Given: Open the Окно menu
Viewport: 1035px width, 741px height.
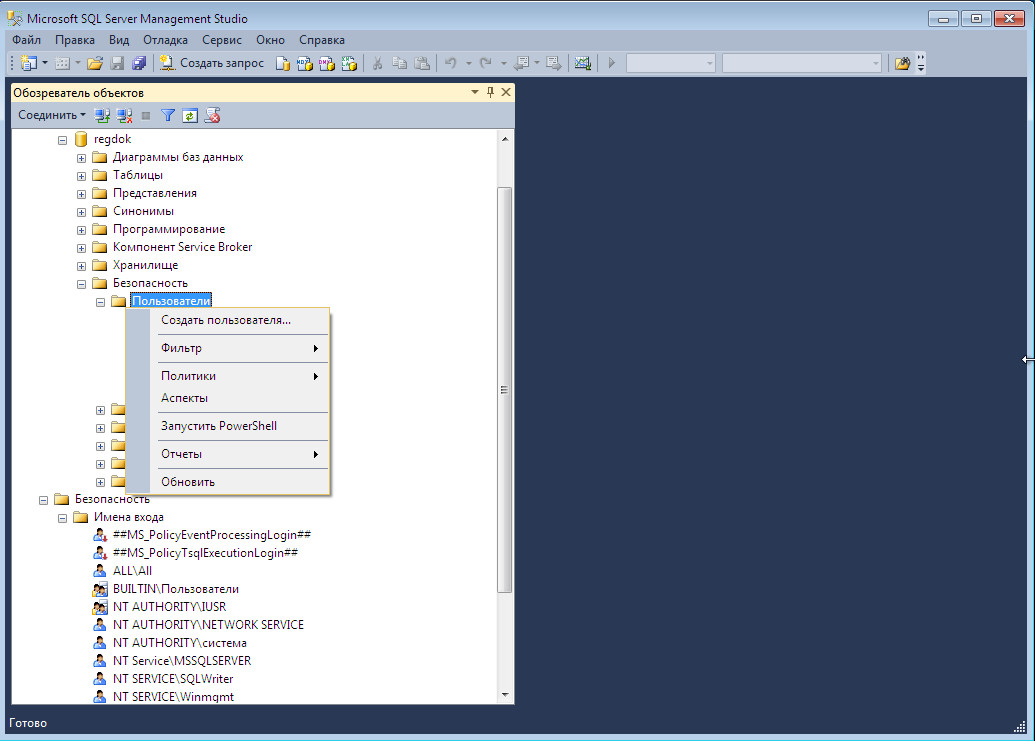Looking at the screenshot, I should pyautogui.click(x=271, y=40).
